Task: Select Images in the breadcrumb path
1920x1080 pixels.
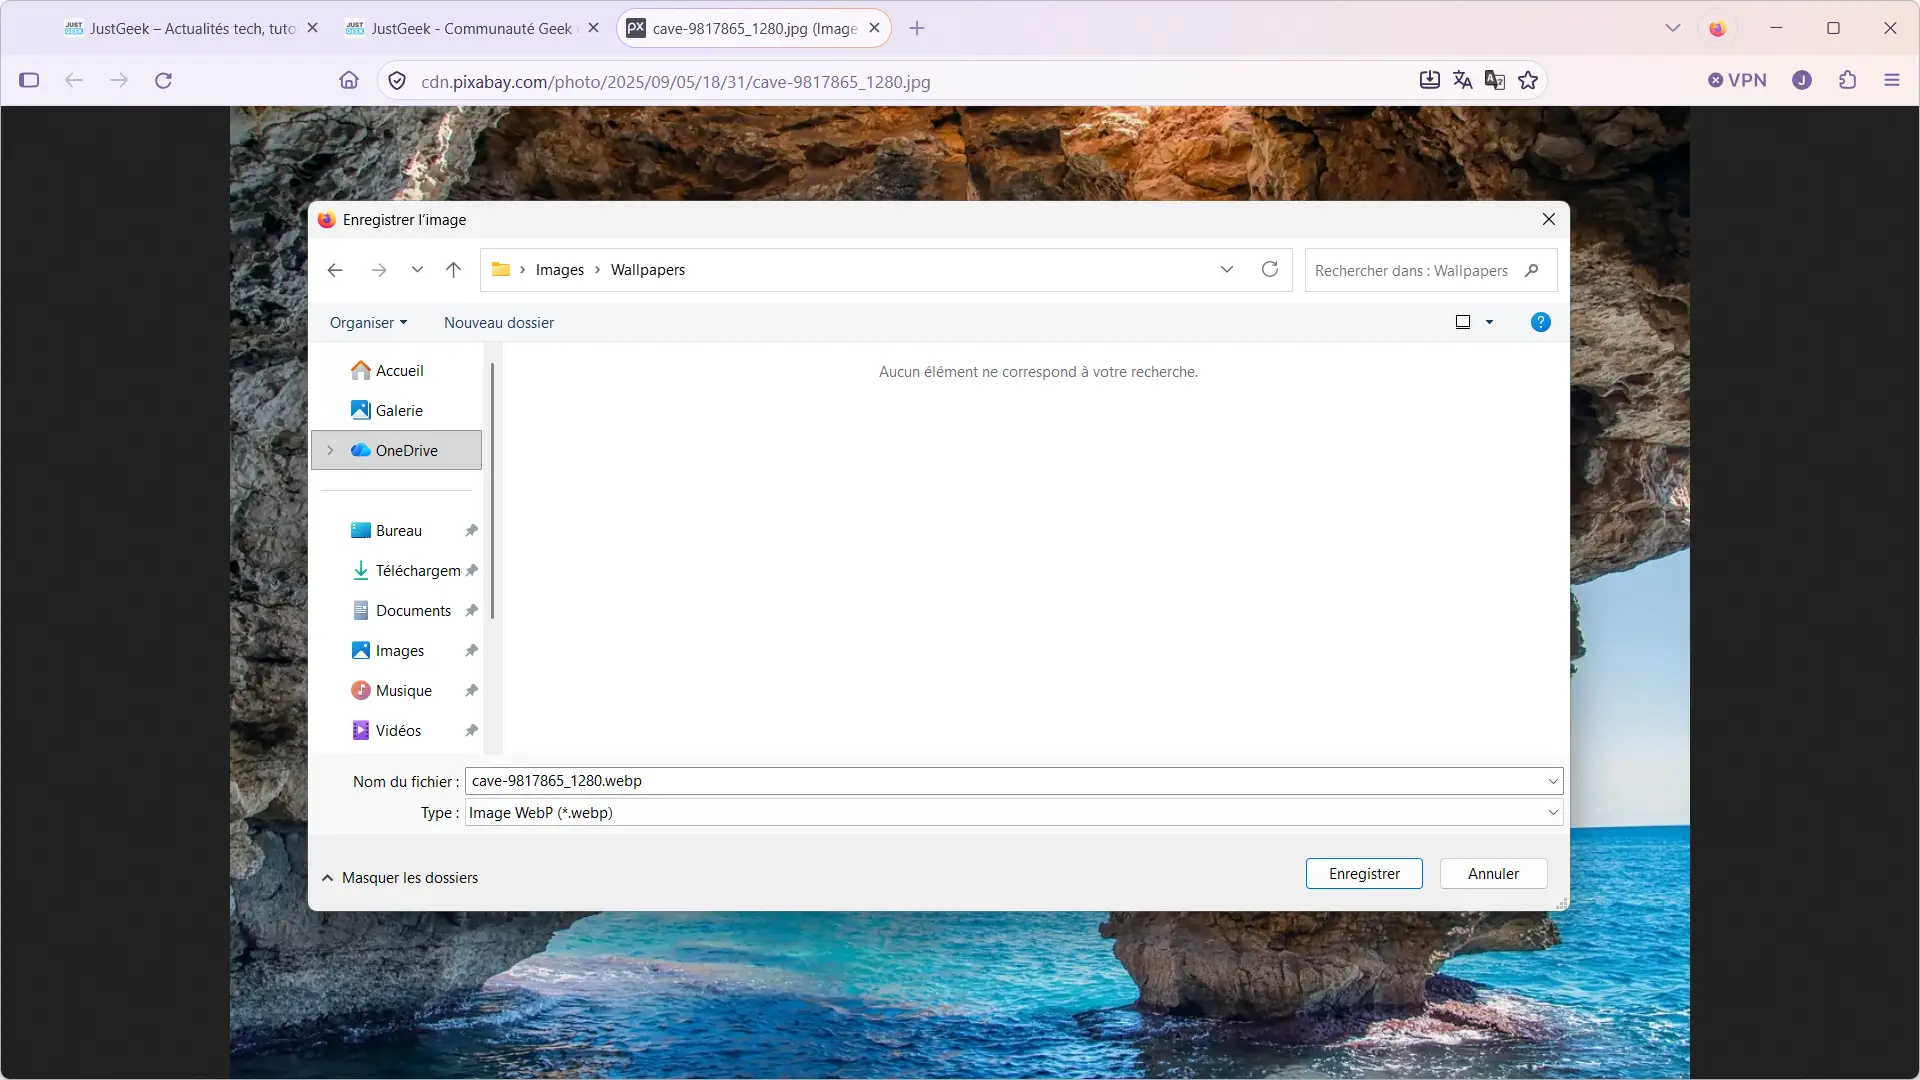Action: click(x=560, y=270)
